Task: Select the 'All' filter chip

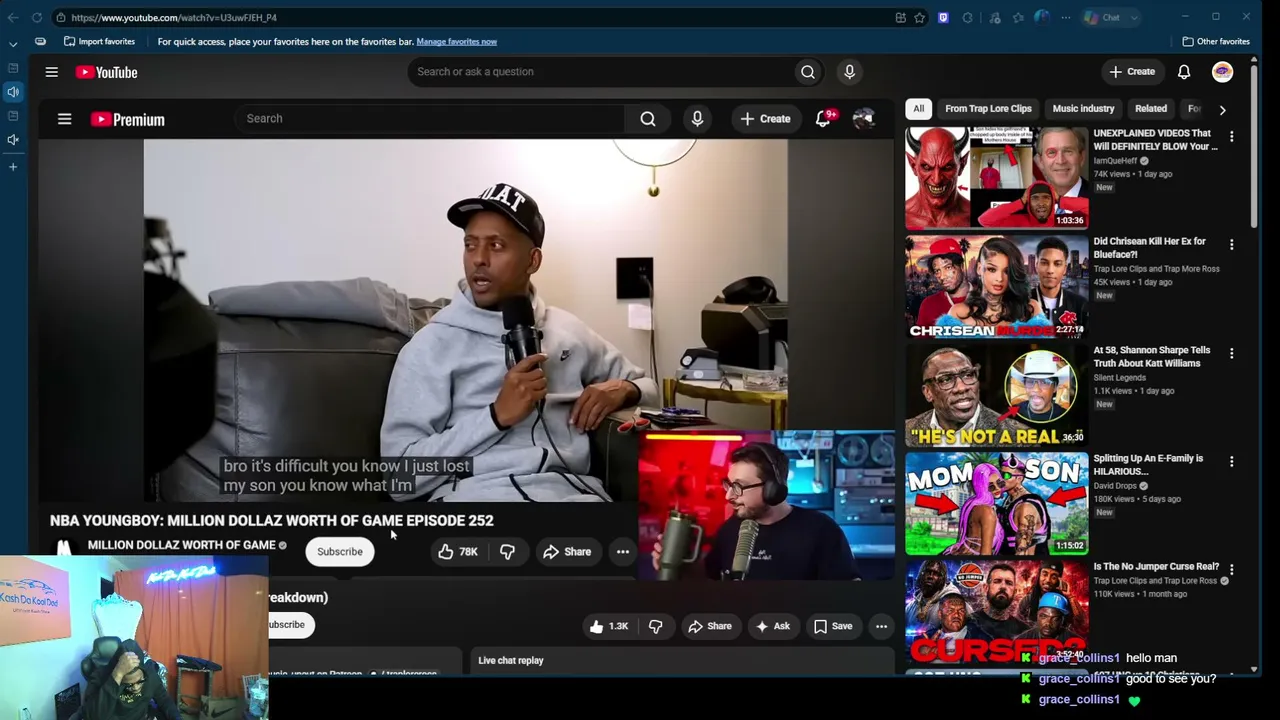Action: click(x=918, y=109)
